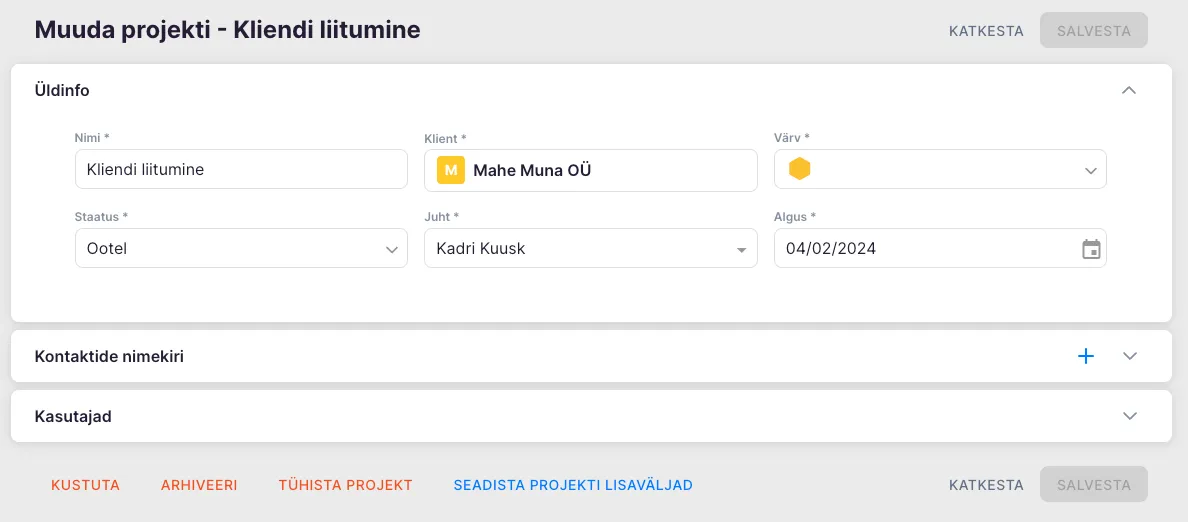Open Seadista projekti lisaväljad link
The image size is (1188, 522).
point(573,485)
